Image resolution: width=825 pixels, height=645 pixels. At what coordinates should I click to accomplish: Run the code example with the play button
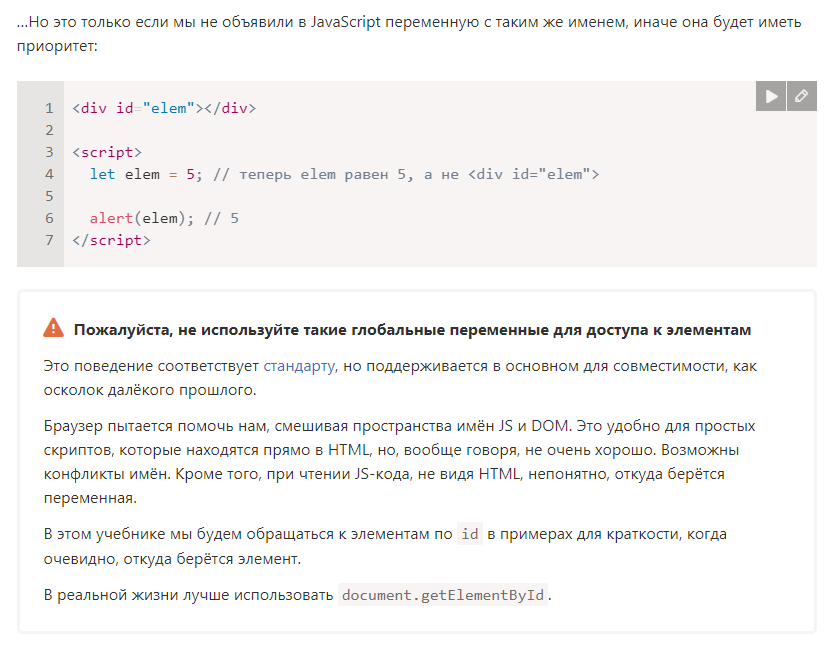771,96
